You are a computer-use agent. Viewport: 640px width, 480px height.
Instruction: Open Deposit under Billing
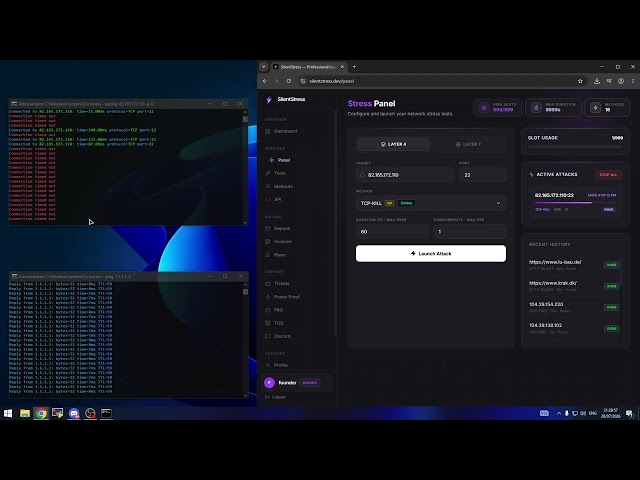(282, 229)
